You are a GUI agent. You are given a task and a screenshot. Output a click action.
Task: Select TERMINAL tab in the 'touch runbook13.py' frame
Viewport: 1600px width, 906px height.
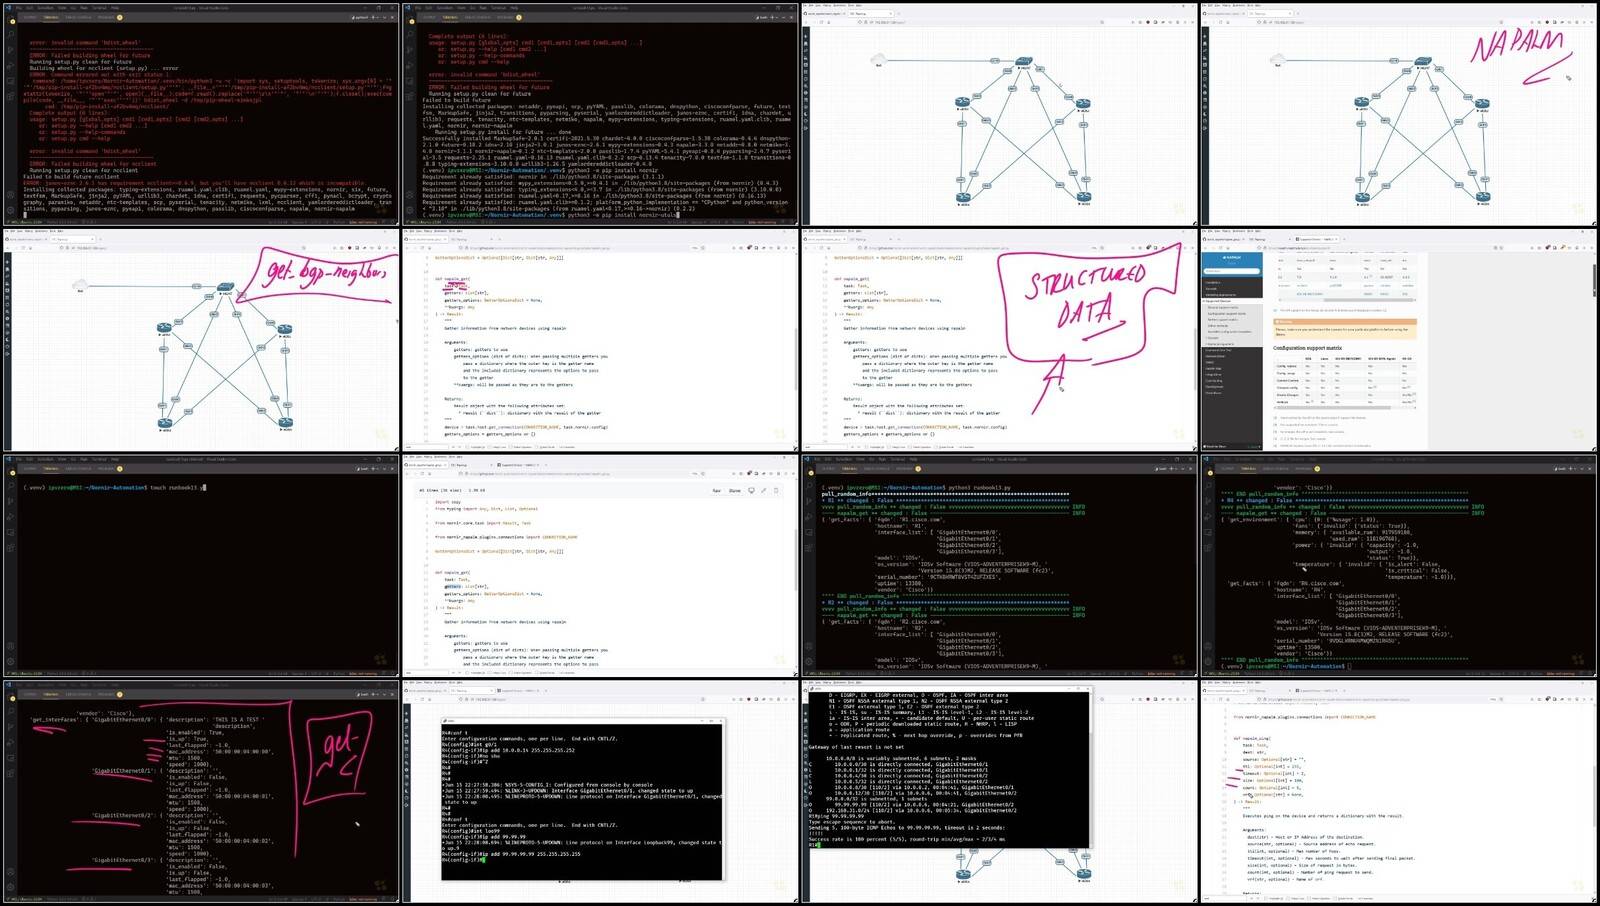click(x=49, y=468)
